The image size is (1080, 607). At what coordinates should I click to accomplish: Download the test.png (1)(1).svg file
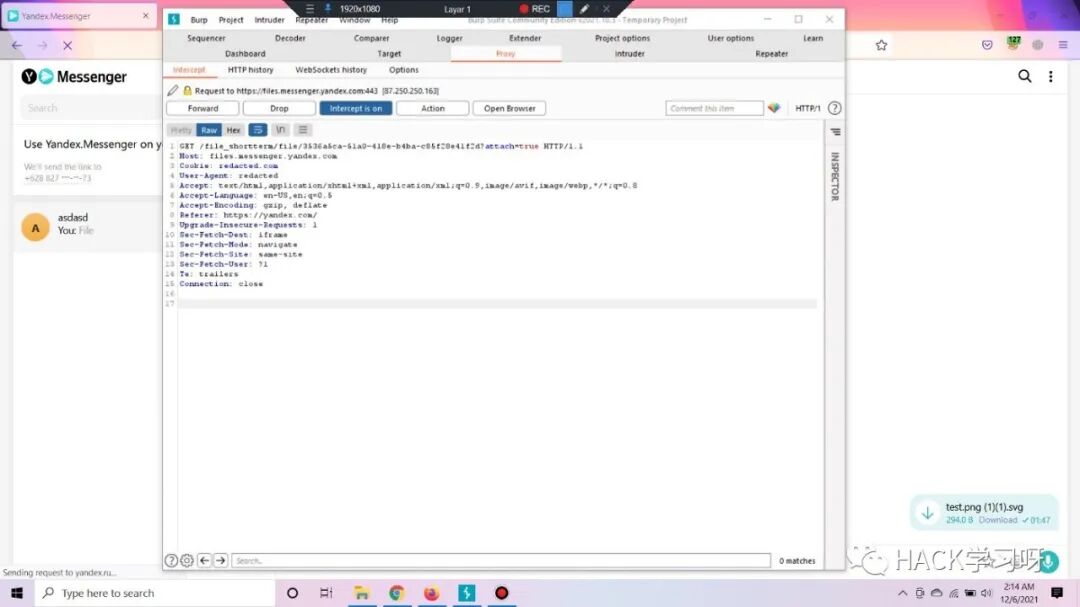click(x=928, y=513)
